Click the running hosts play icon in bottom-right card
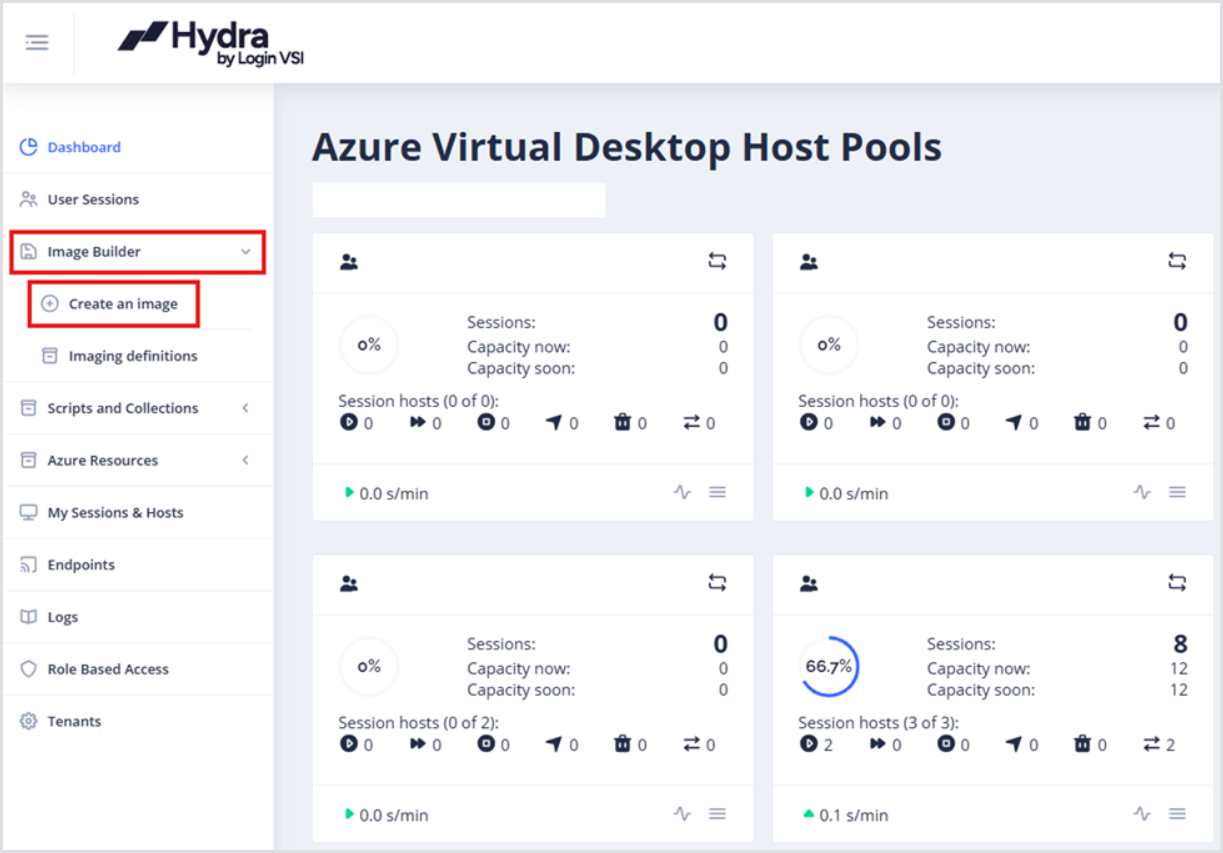 tap(809, 744)
